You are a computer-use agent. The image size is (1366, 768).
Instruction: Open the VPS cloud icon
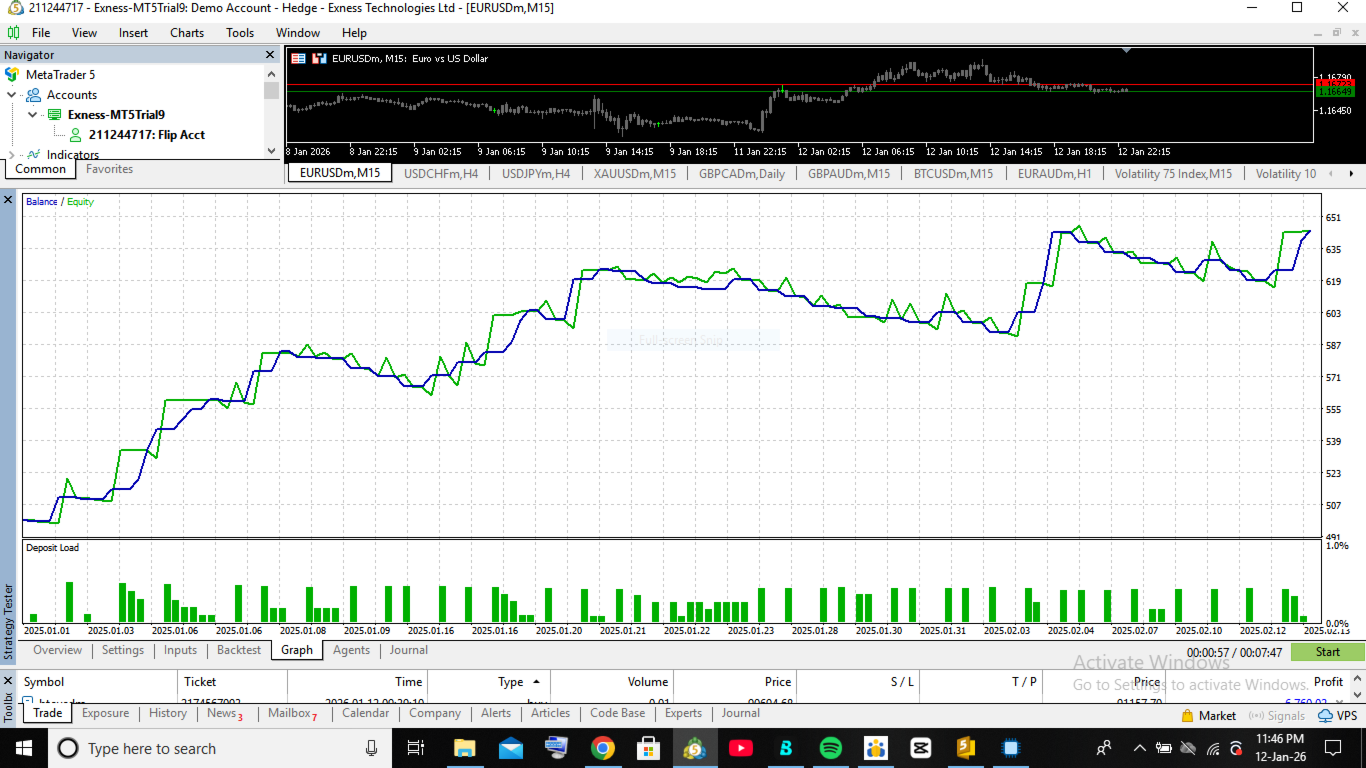click(1325, 716)
